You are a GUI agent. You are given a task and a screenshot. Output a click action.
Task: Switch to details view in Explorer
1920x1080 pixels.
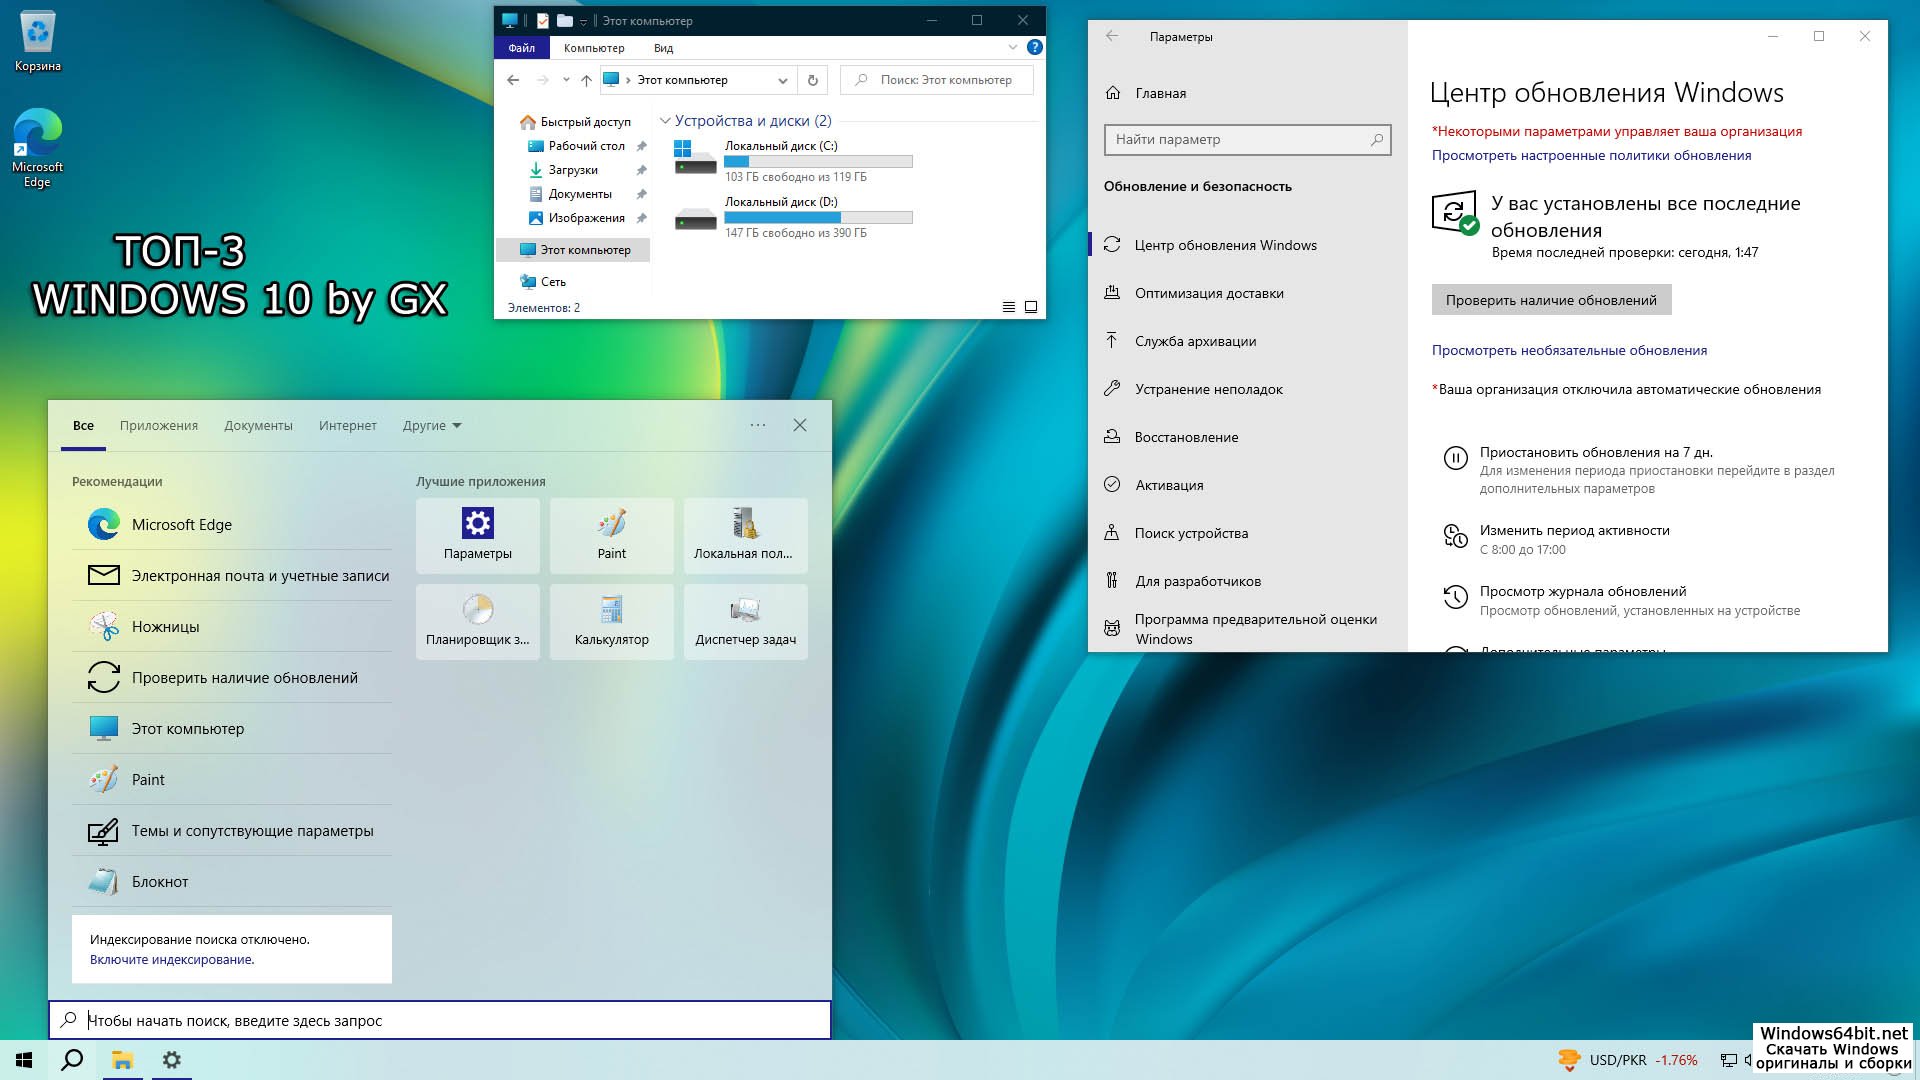[x=1009, y=307]
